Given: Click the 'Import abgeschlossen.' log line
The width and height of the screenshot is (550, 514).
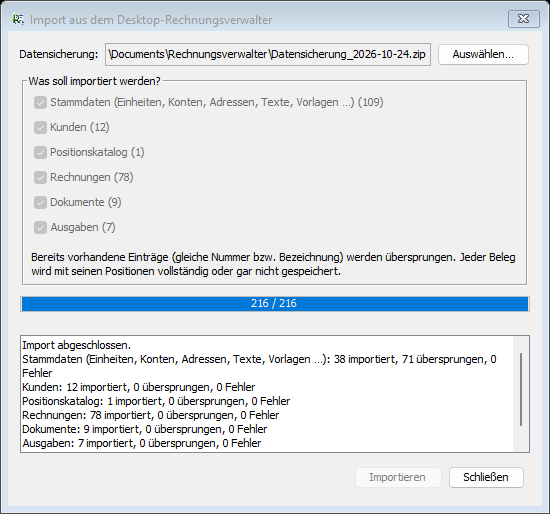Looking at the screenshot, I should pos(76,345).
